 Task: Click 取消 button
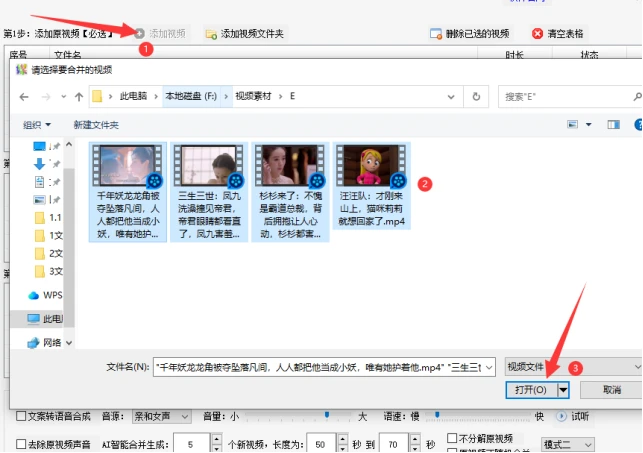(x=611, y=389)
